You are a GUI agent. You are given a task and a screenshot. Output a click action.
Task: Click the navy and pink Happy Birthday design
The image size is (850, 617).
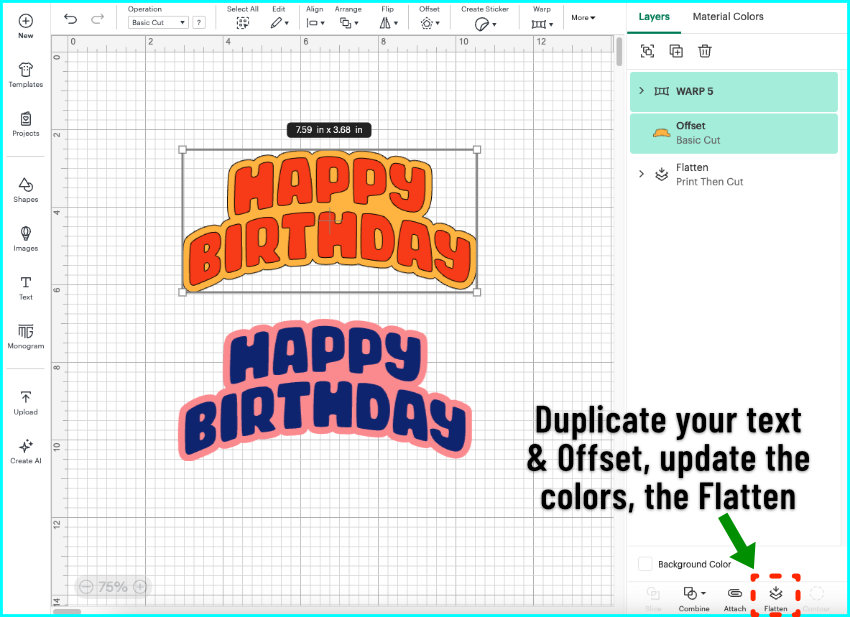tap(325, 390)
